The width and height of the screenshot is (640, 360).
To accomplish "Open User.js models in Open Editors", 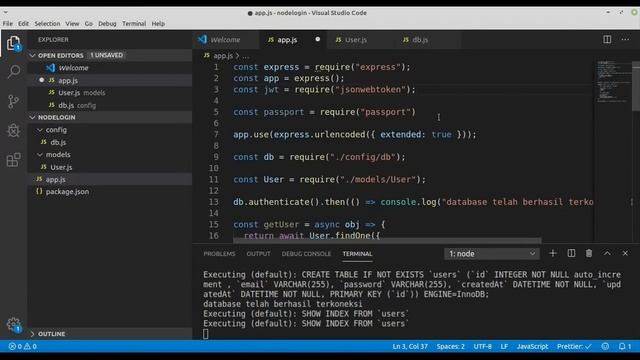I will point(110,93).
